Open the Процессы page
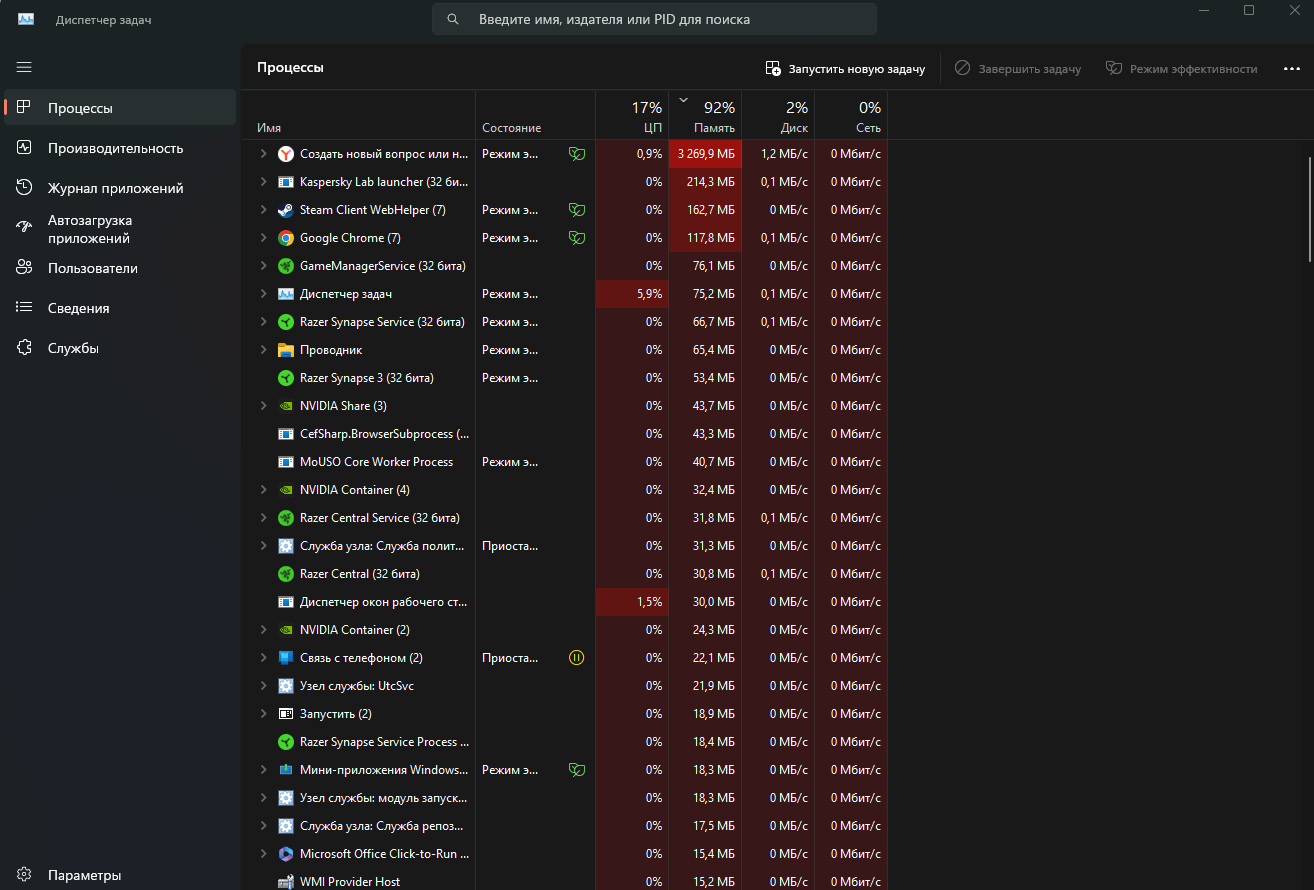1314x890 pixels. pyautogui.click(x=120, y=108)
